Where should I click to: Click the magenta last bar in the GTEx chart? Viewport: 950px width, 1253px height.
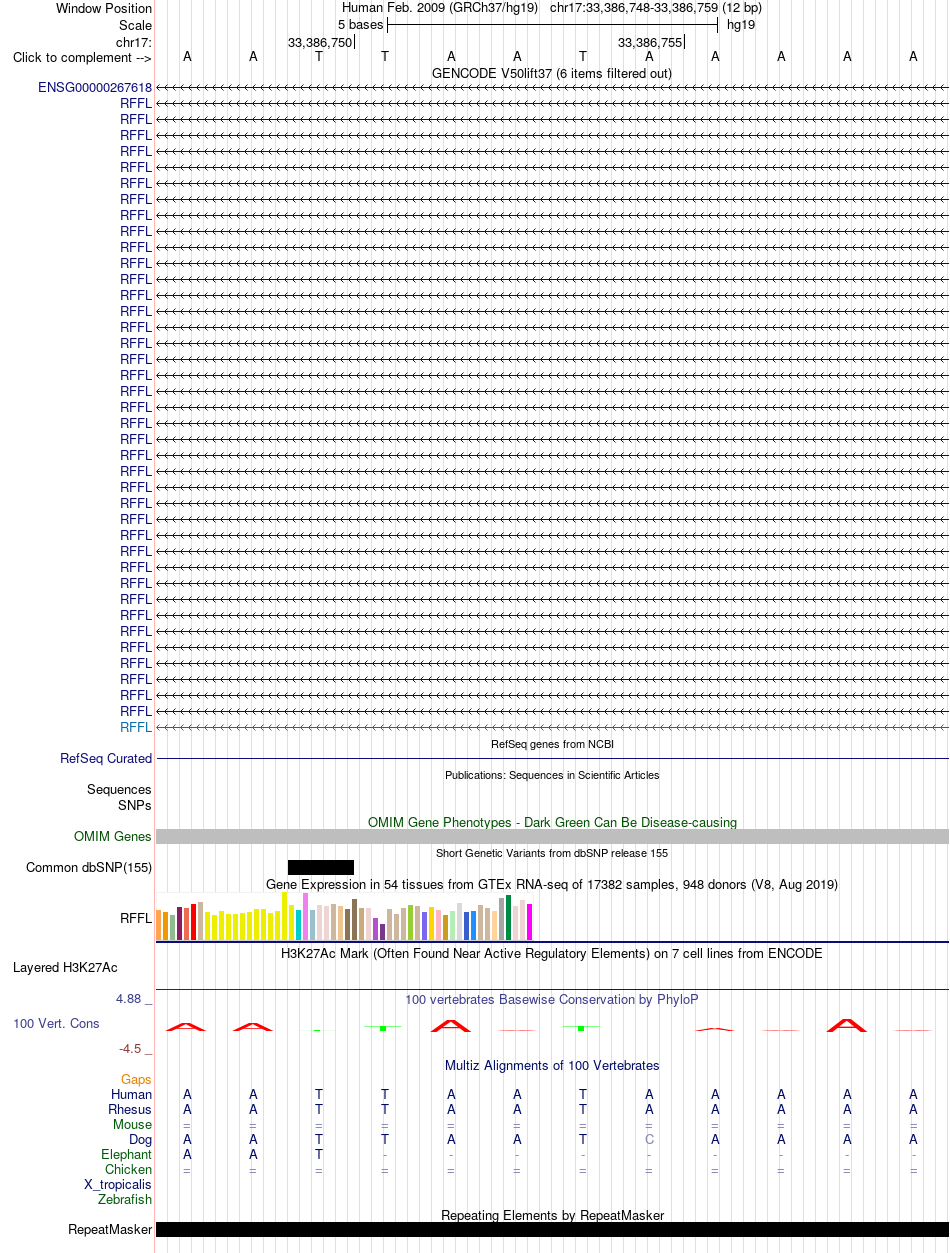point(530,921)
